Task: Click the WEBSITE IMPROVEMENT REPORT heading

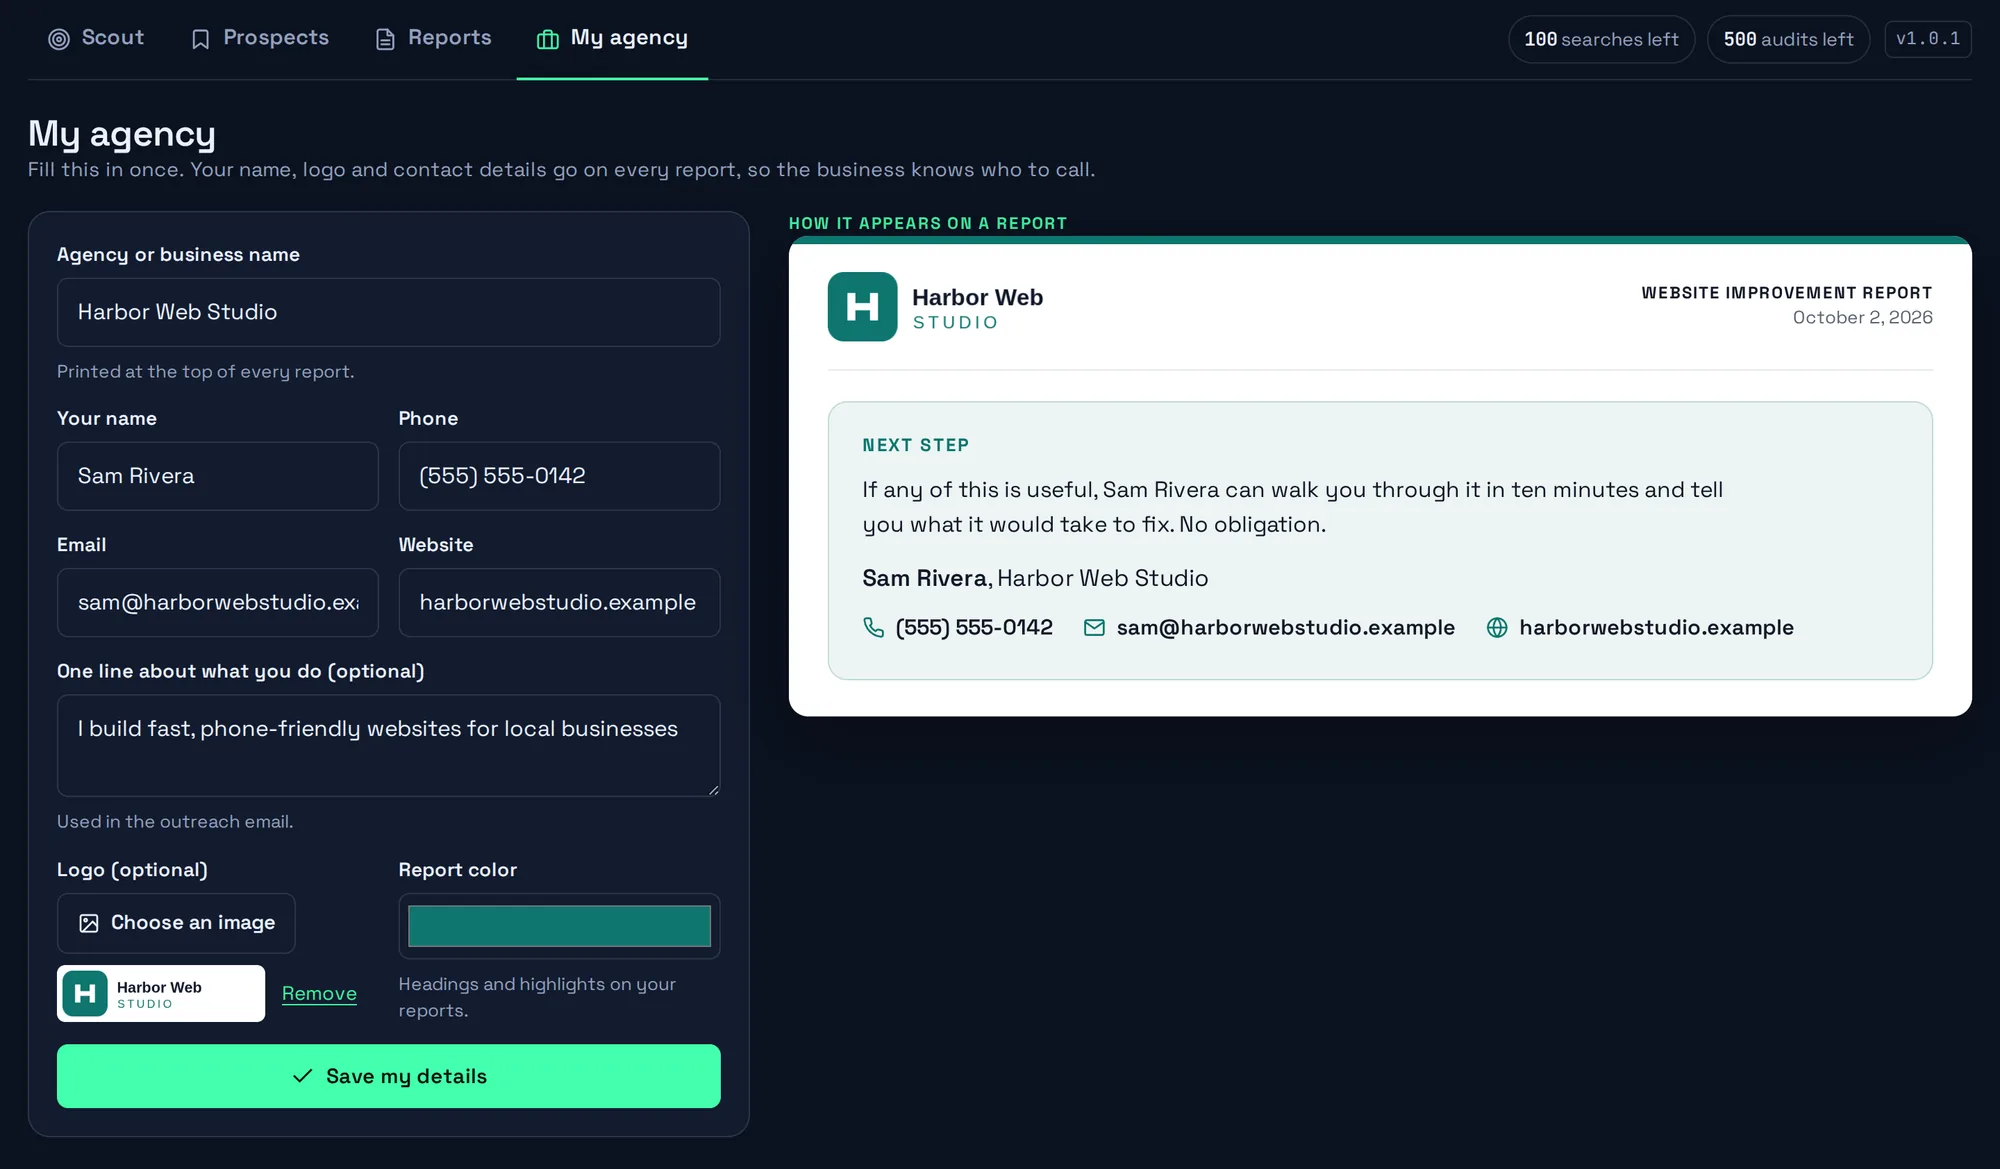Action: pos(1786,293)
